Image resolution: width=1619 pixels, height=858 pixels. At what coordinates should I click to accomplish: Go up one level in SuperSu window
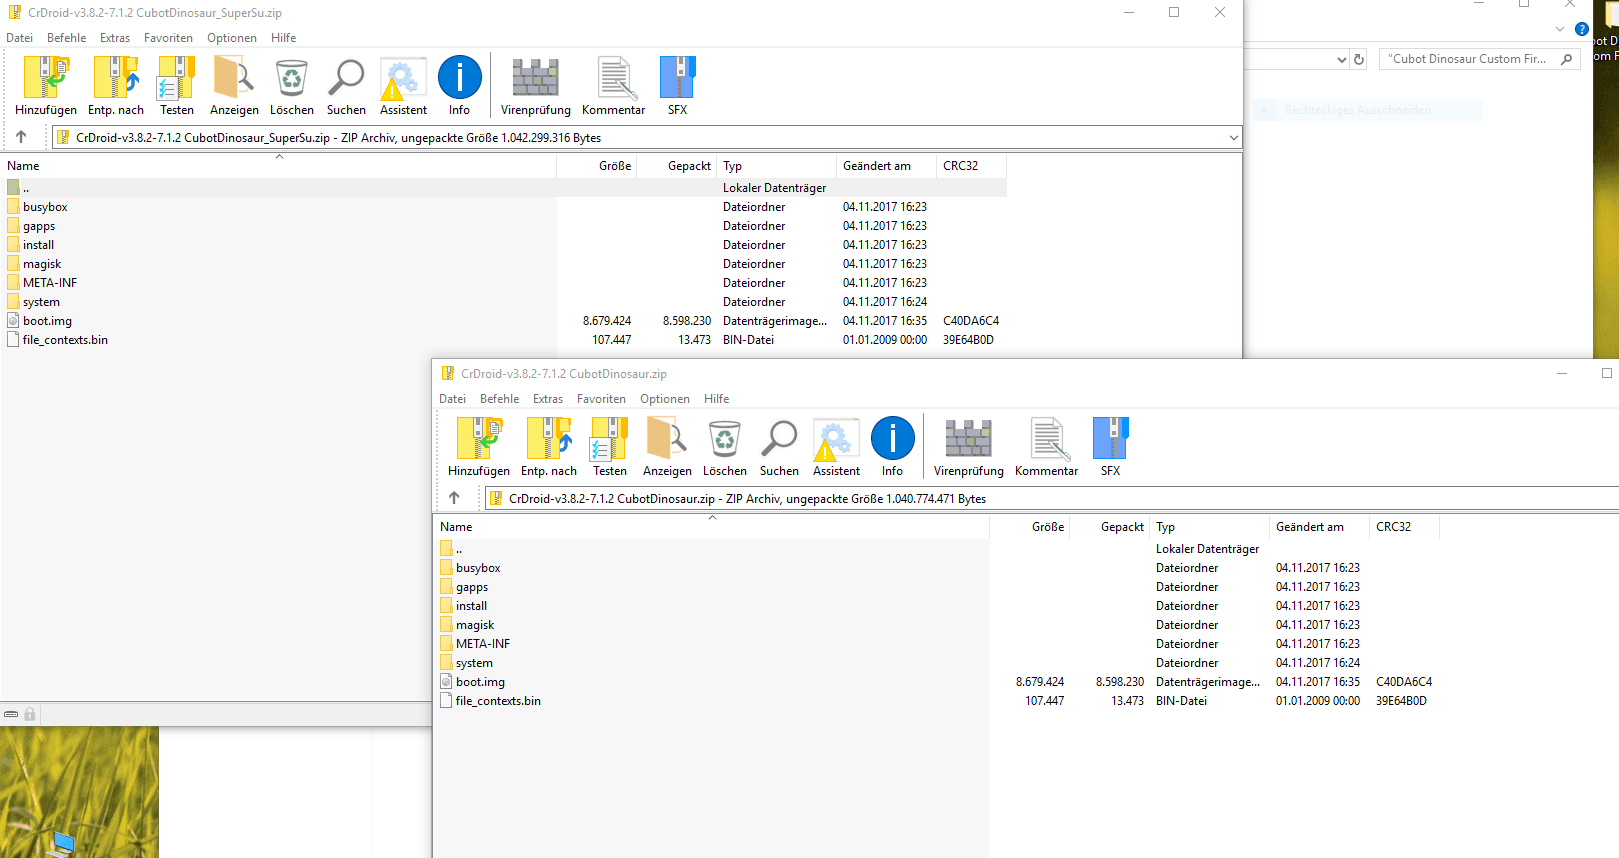coord(21,137)
